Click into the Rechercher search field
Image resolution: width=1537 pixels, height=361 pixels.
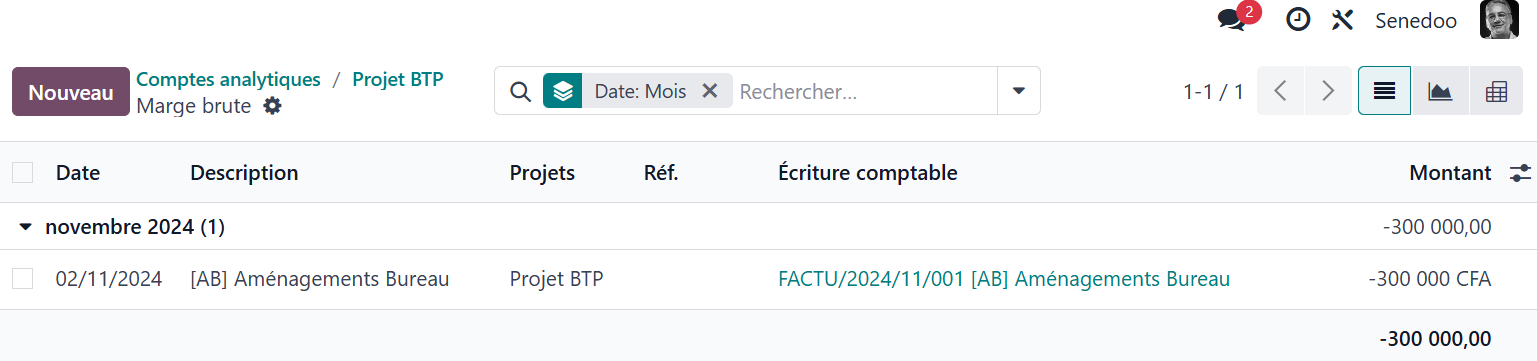(x=865, y=91)
